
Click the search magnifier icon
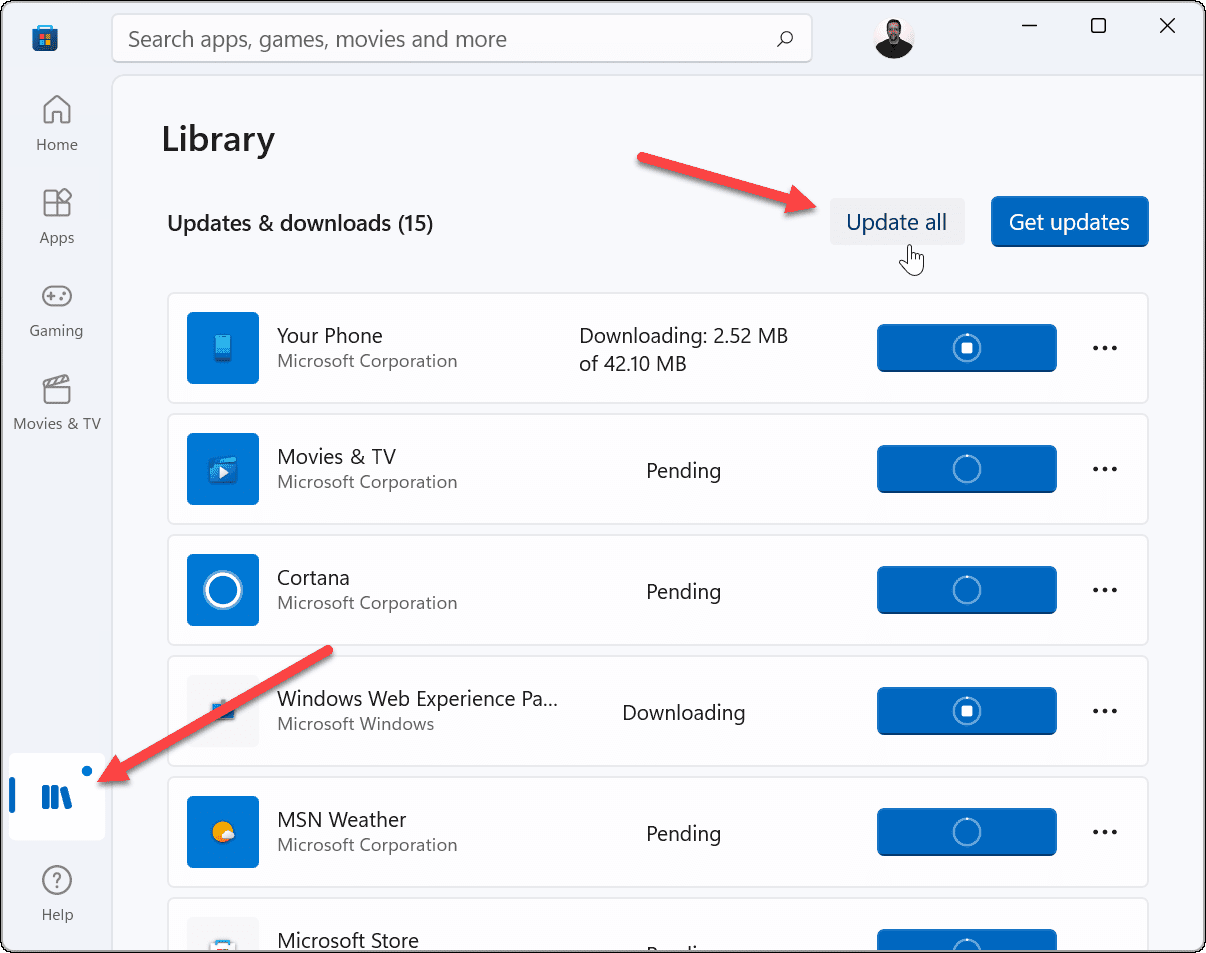786,38
